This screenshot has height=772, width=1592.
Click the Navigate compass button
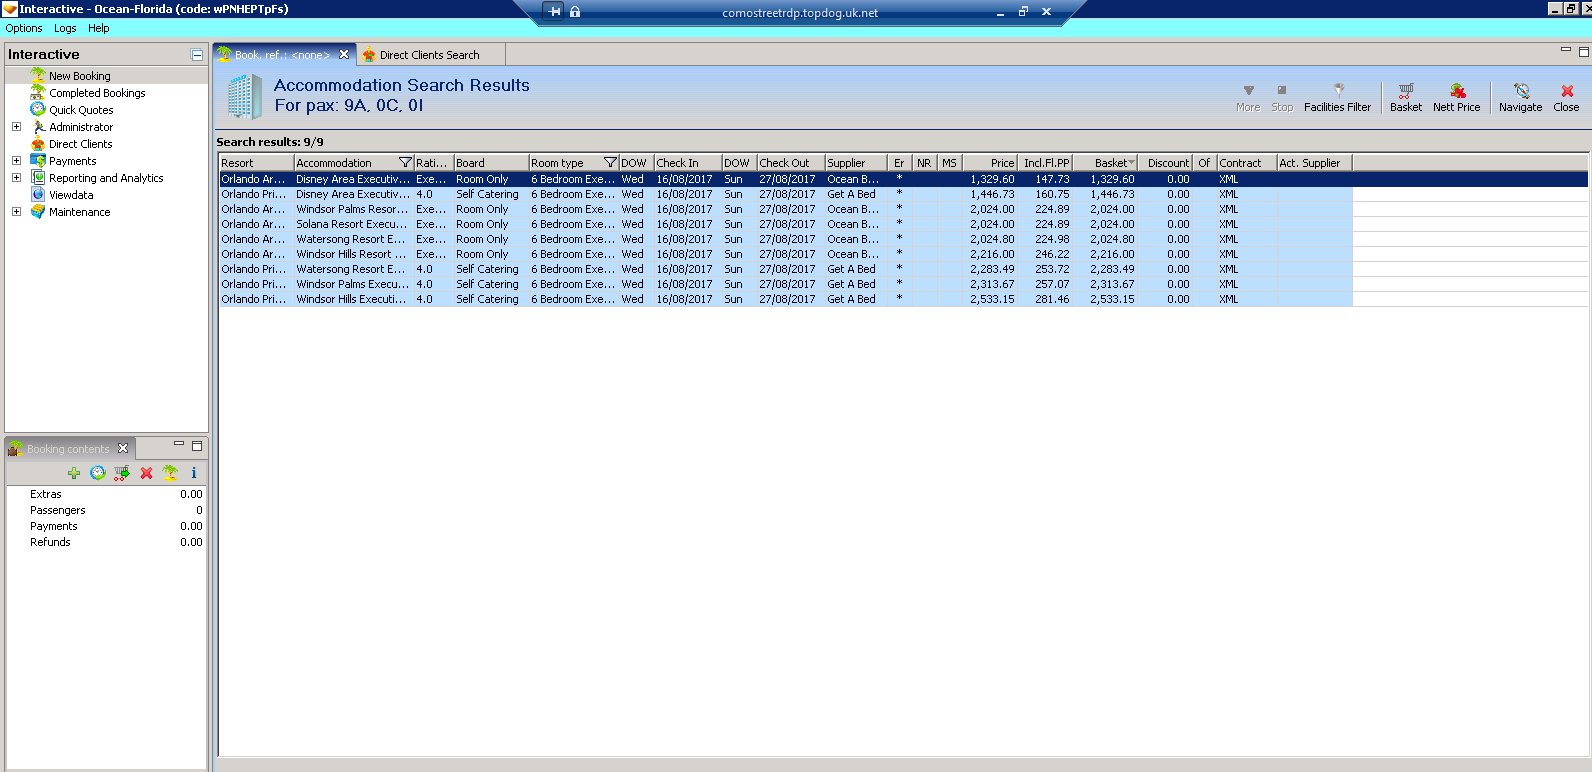tap(1520, 97)
